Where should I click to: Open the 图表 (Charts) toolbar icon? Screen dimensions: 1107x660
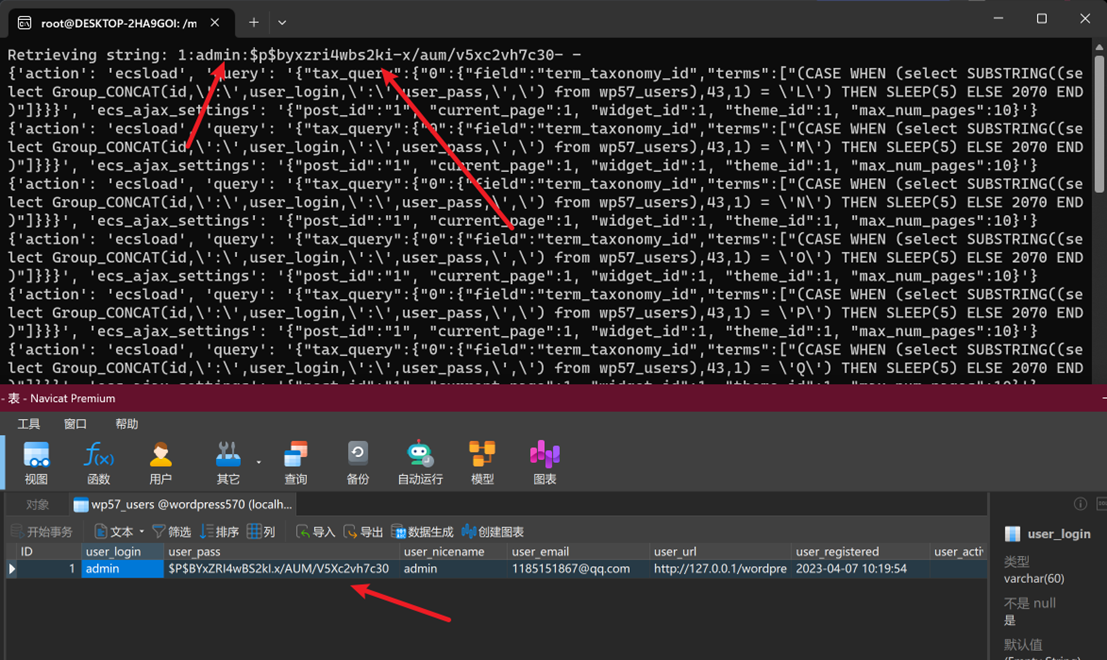coord(544,463)
